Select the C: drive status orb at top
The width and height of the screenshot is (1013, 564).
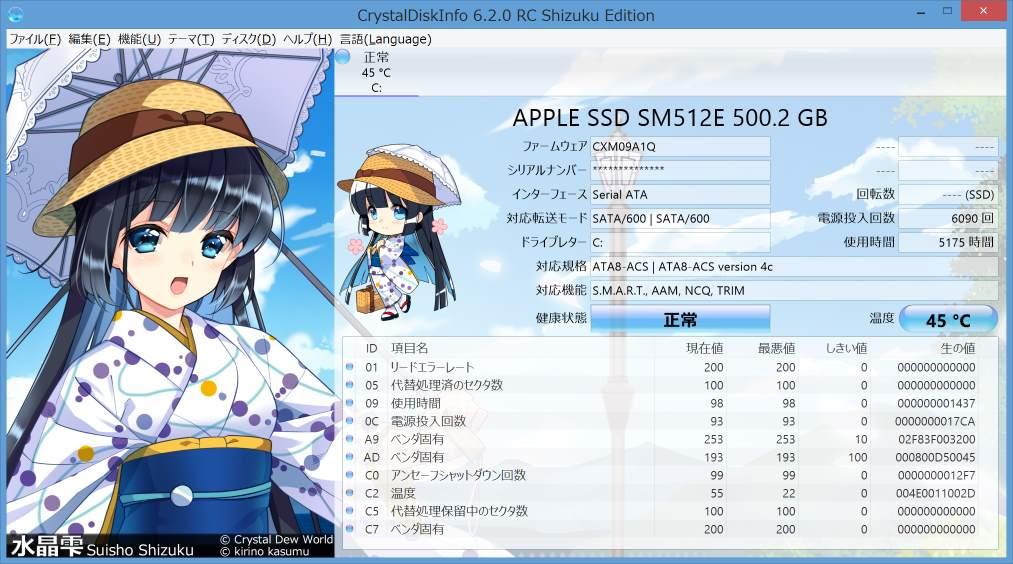pyautogui.click(x=343, y=57)
